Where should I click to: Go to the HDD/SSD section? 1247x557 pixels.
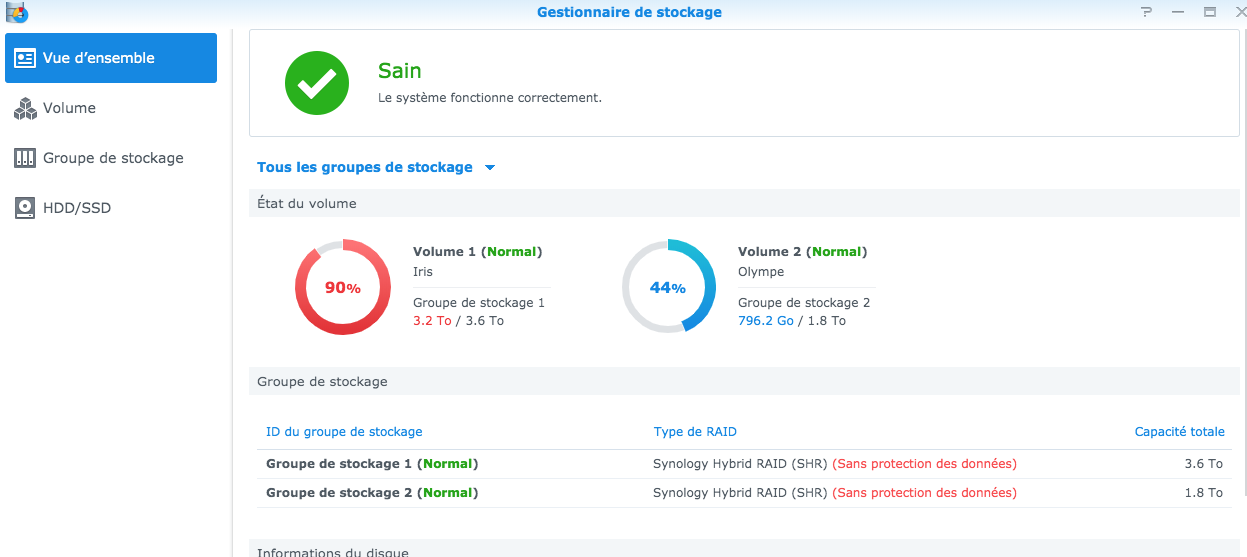pos(111,208)
